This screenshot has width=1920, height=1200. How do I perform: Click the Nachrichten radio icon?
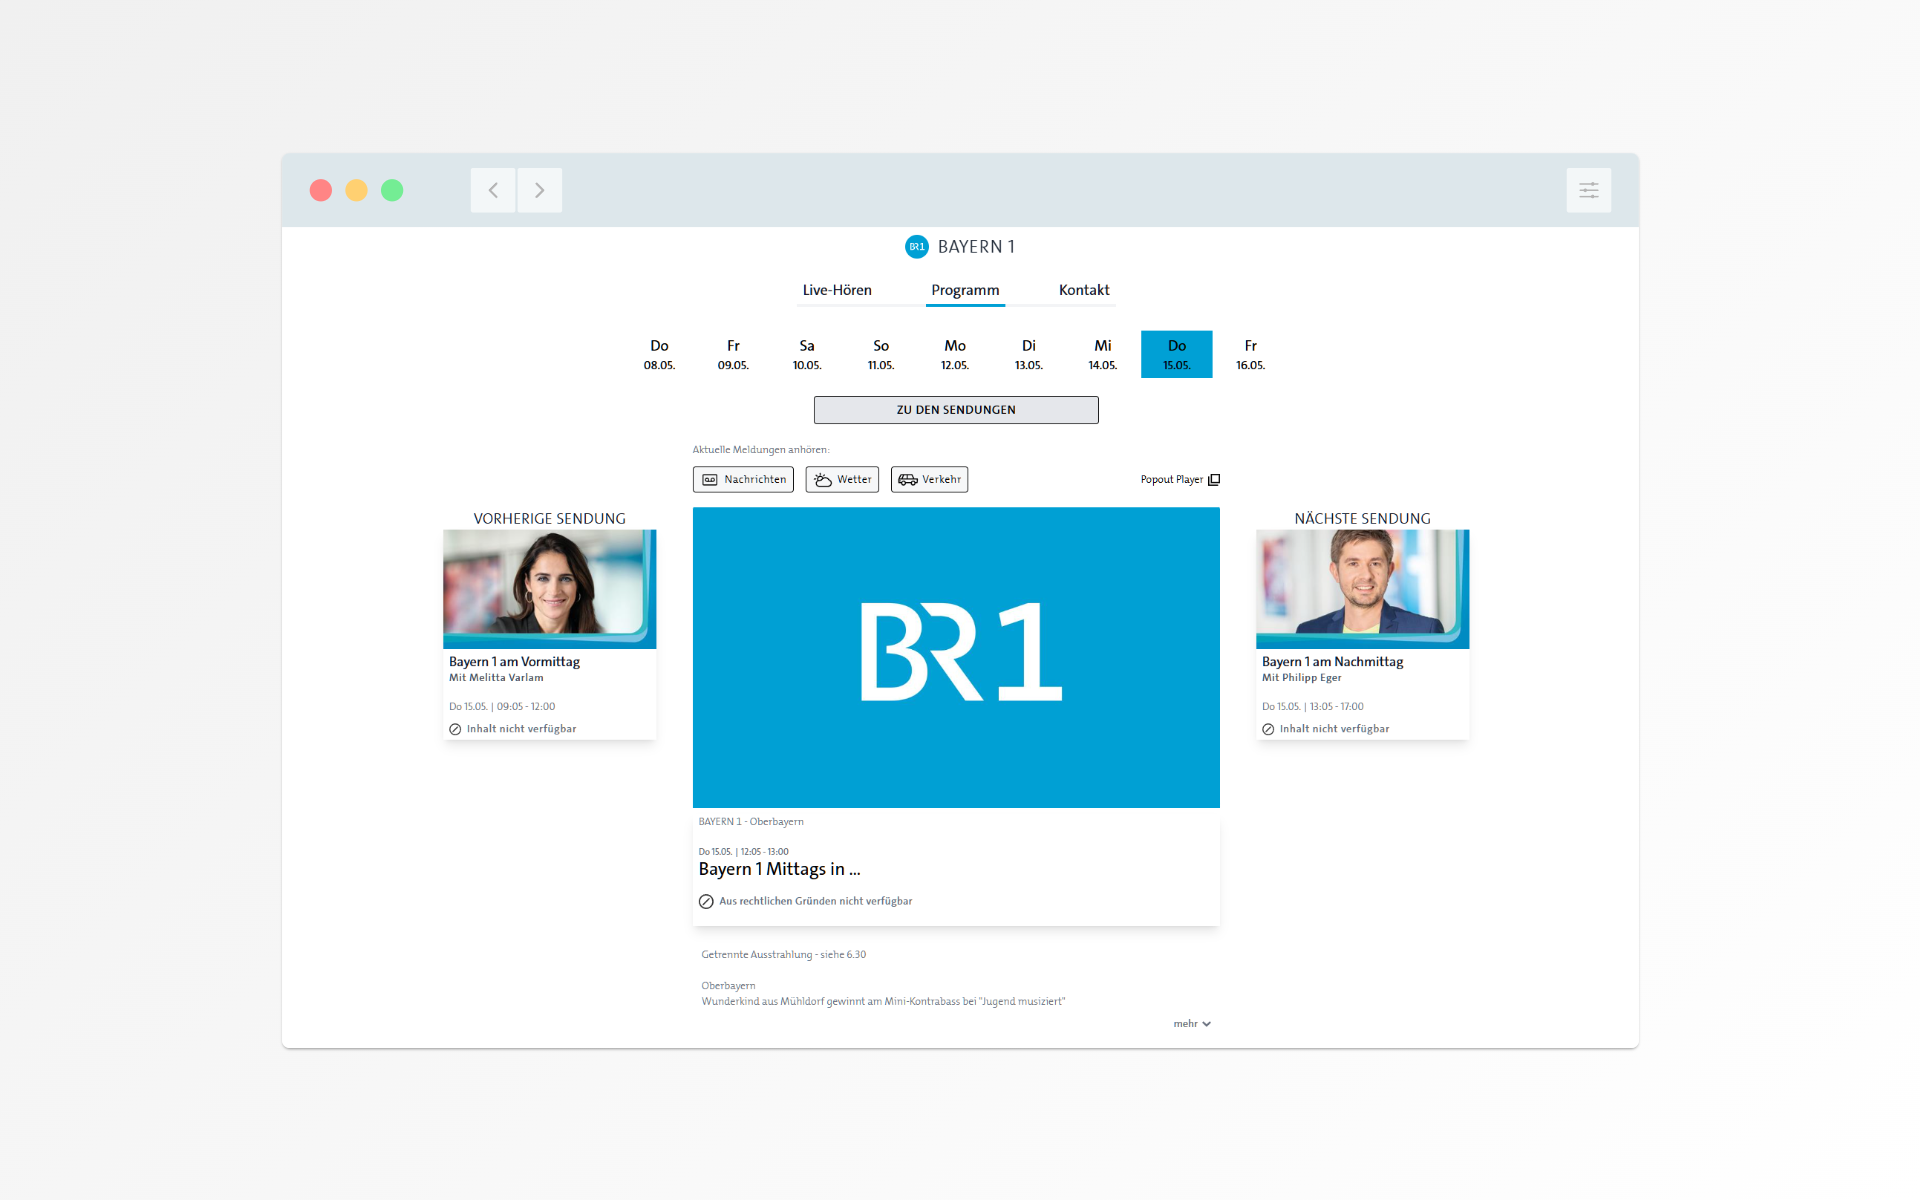[710, 480]
